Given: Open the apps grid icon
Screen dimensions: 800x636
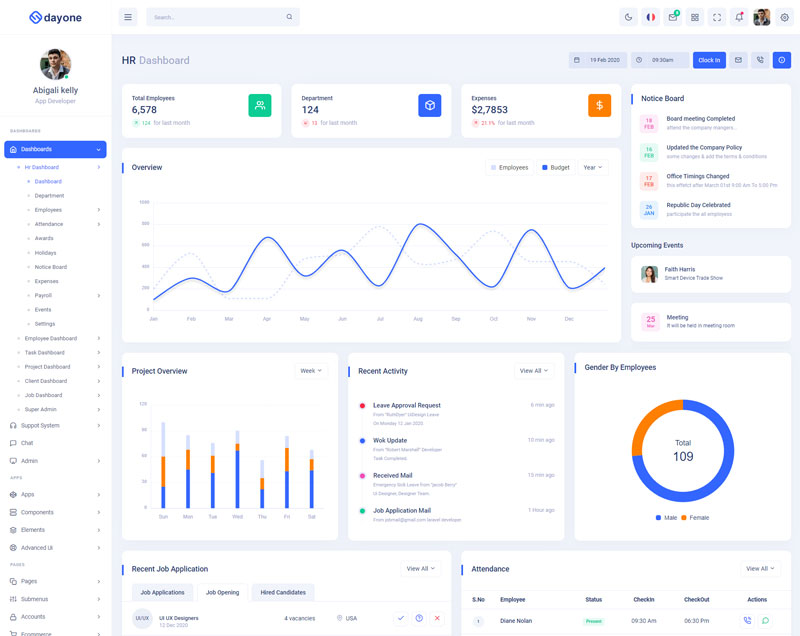Looking at the screenshot, I should pyautogui.click(x=695, y=17).
